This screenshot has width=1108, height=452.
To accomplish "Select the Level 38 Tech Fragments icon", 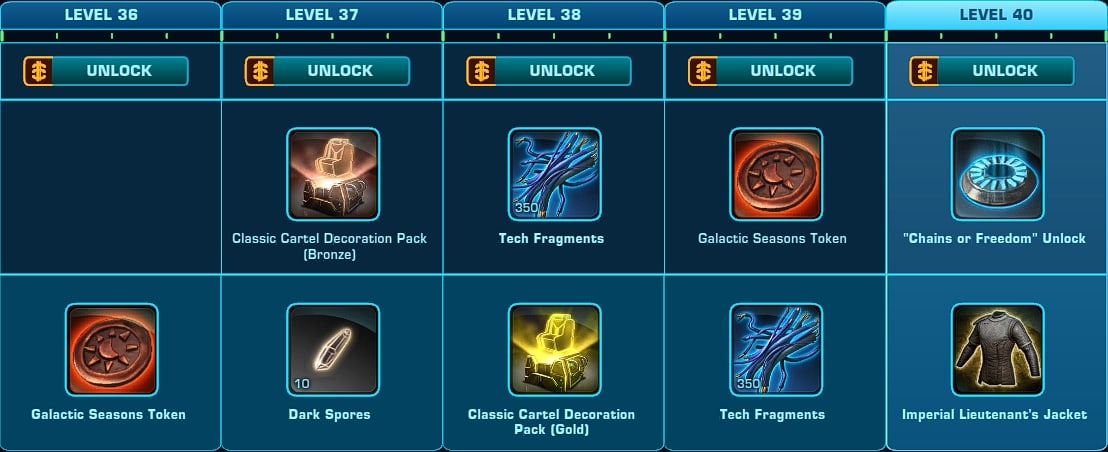I will tap(555, 174).
